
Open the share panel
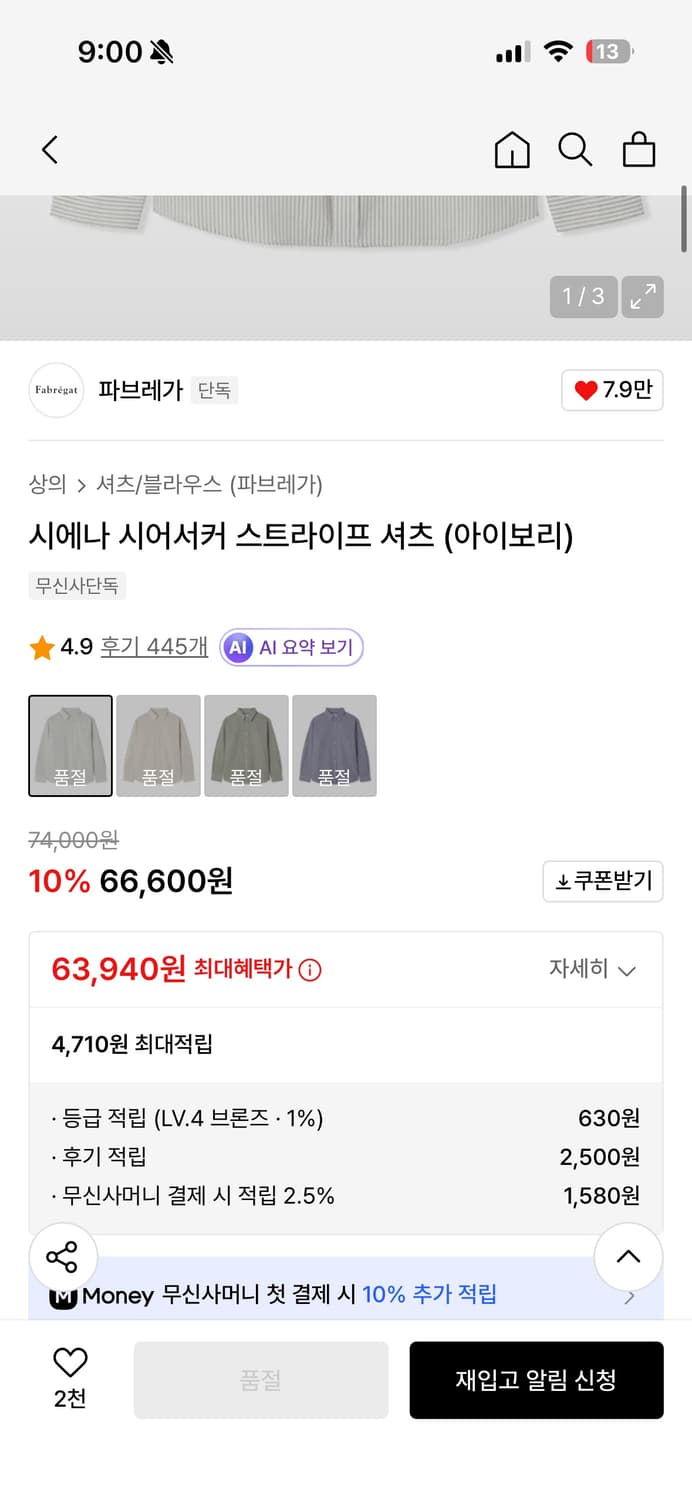(x=63, y=1257)
